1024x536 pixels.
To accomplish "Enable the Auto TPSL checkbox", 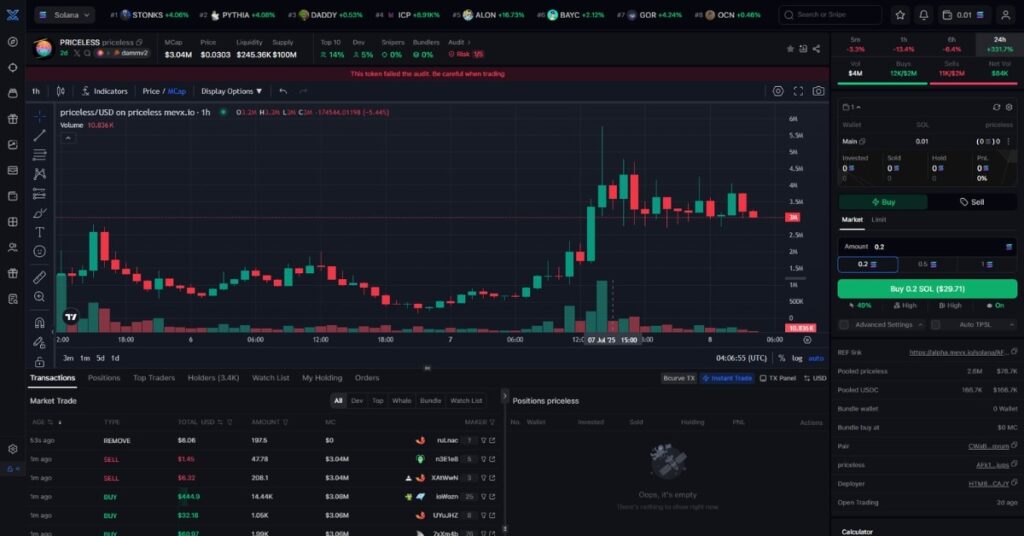I will pyautogui.click(x=936, y=324).
